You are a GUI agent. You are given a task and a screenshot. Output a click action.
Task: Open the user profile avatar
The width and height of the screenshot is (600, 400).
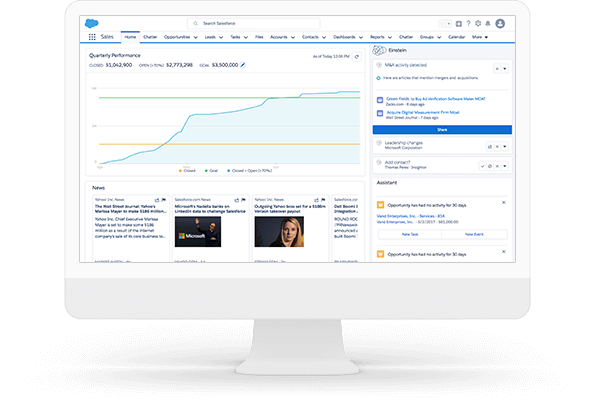point(500,23)
